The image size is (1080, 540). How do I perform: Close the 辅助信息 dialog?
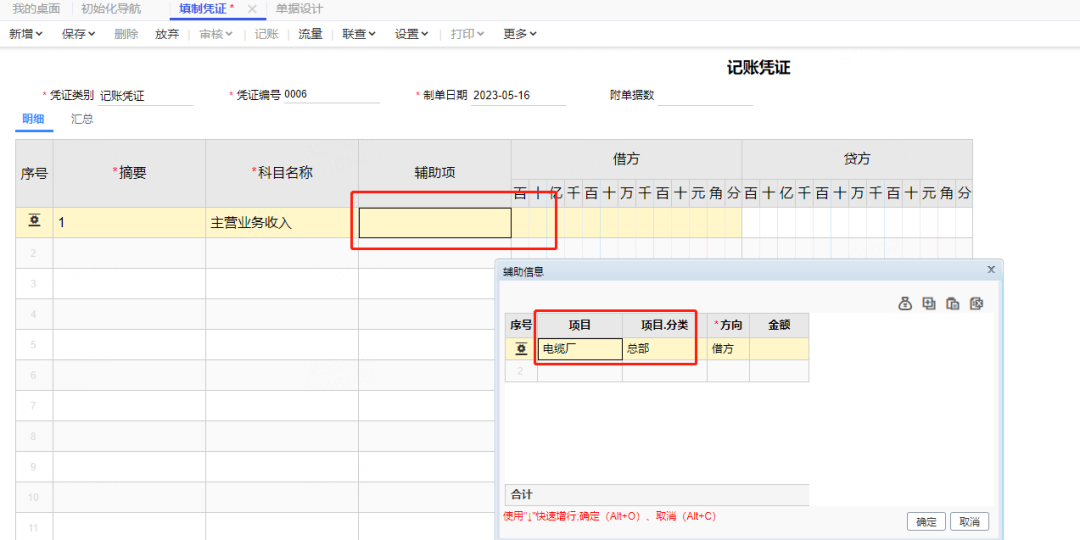(991, 270)
